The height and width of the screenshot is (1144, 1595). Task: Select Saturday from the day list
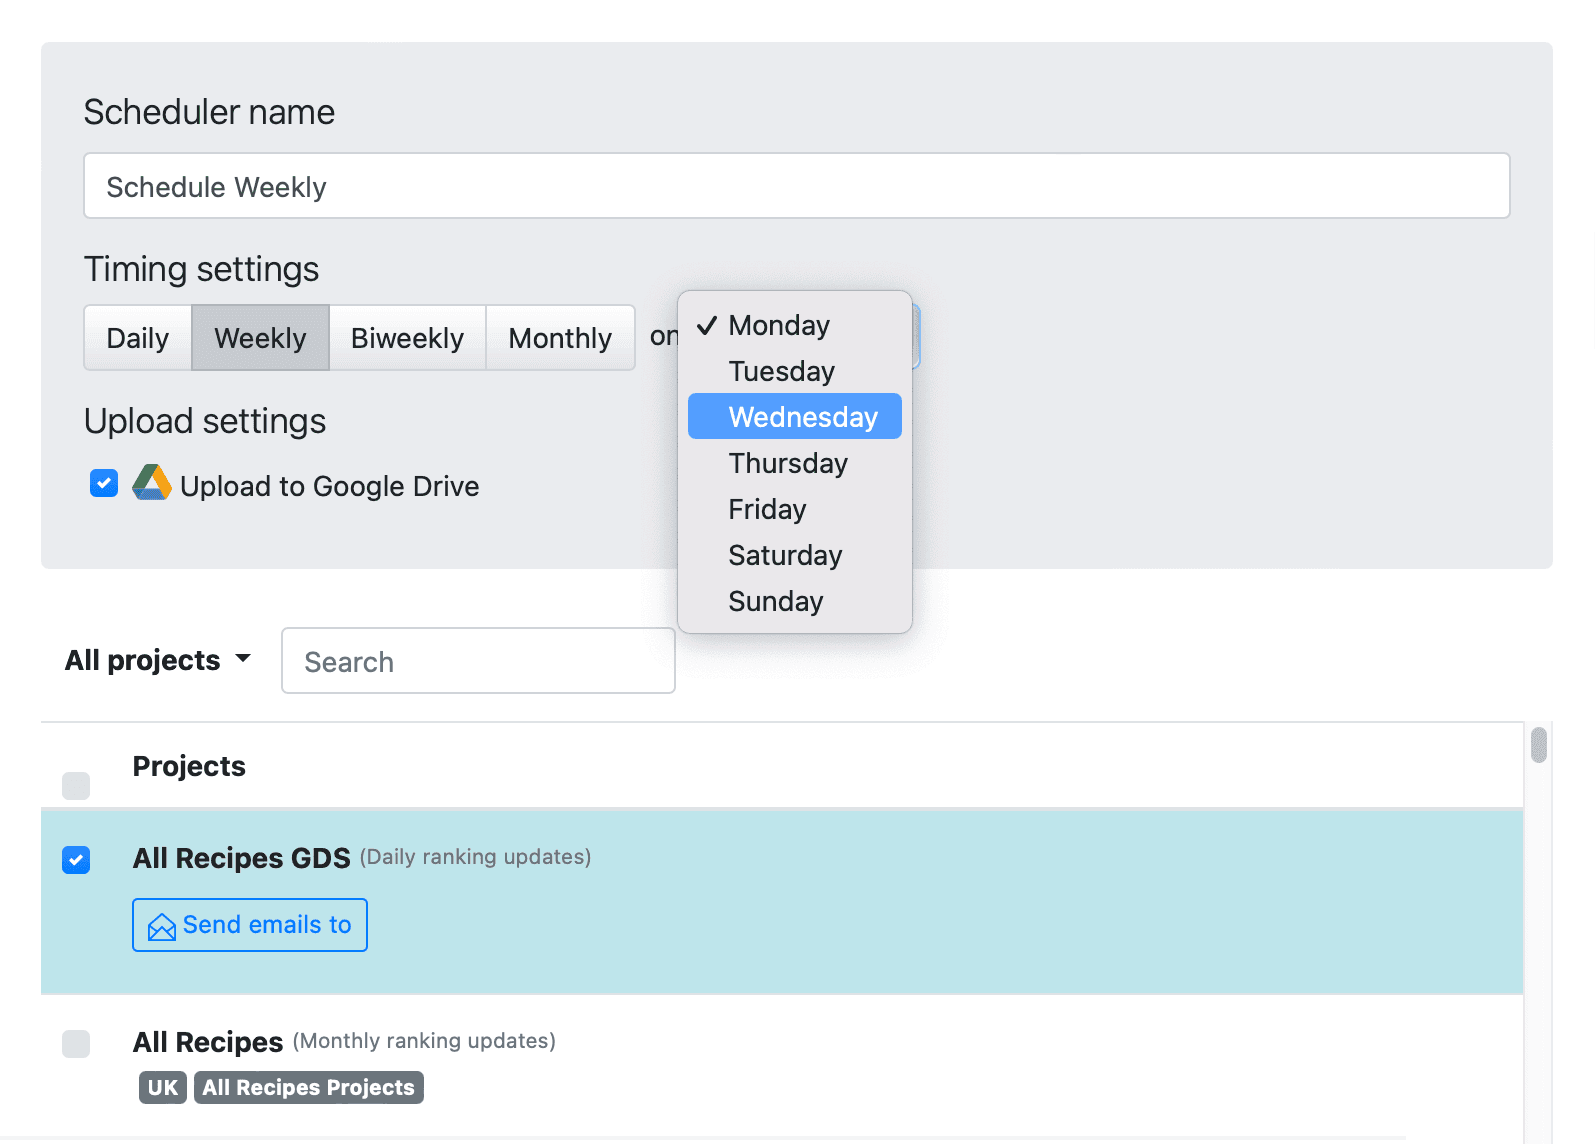tap(795, 555)
